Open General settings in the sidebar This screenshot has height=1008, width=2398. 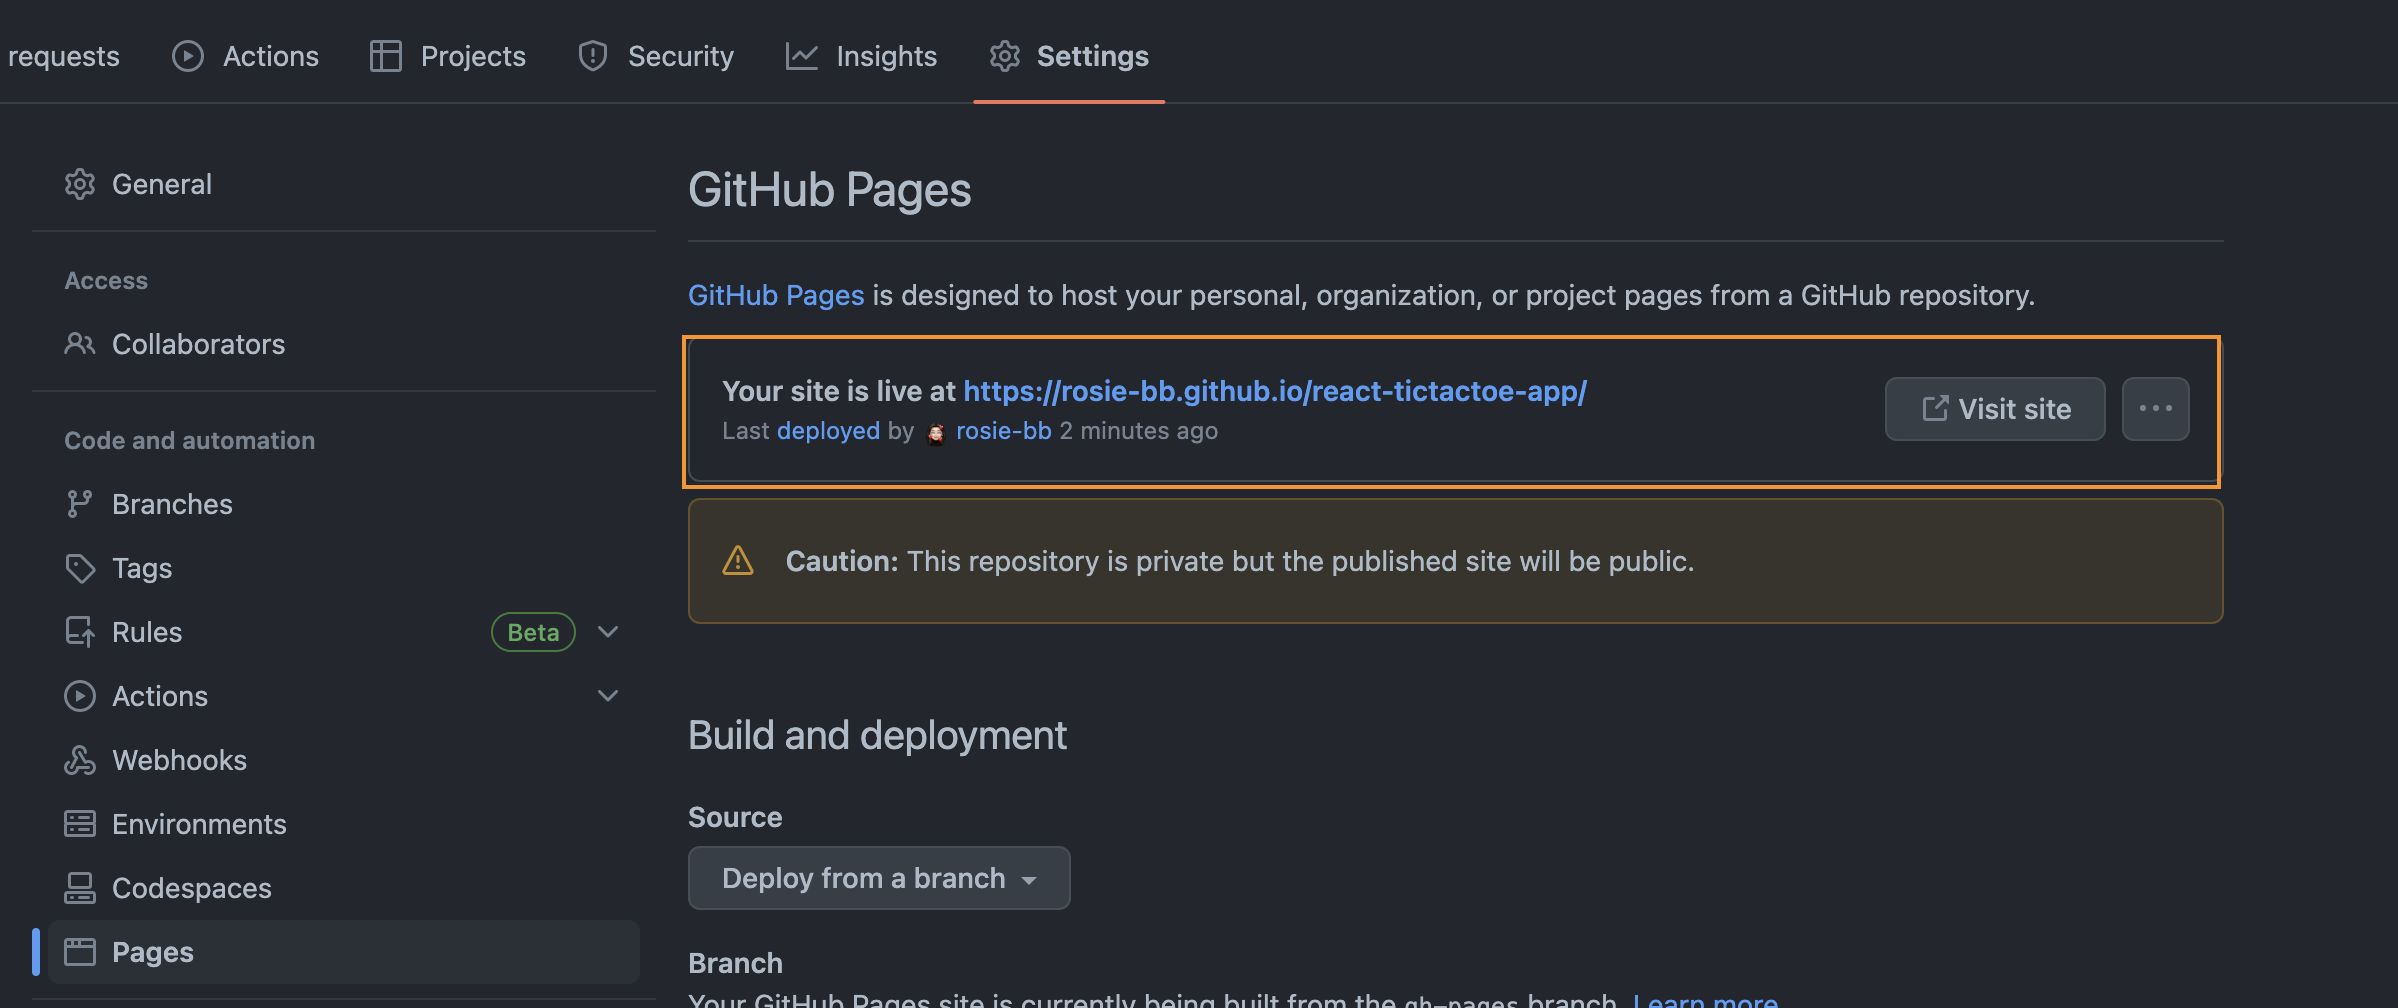click(344, 184)
